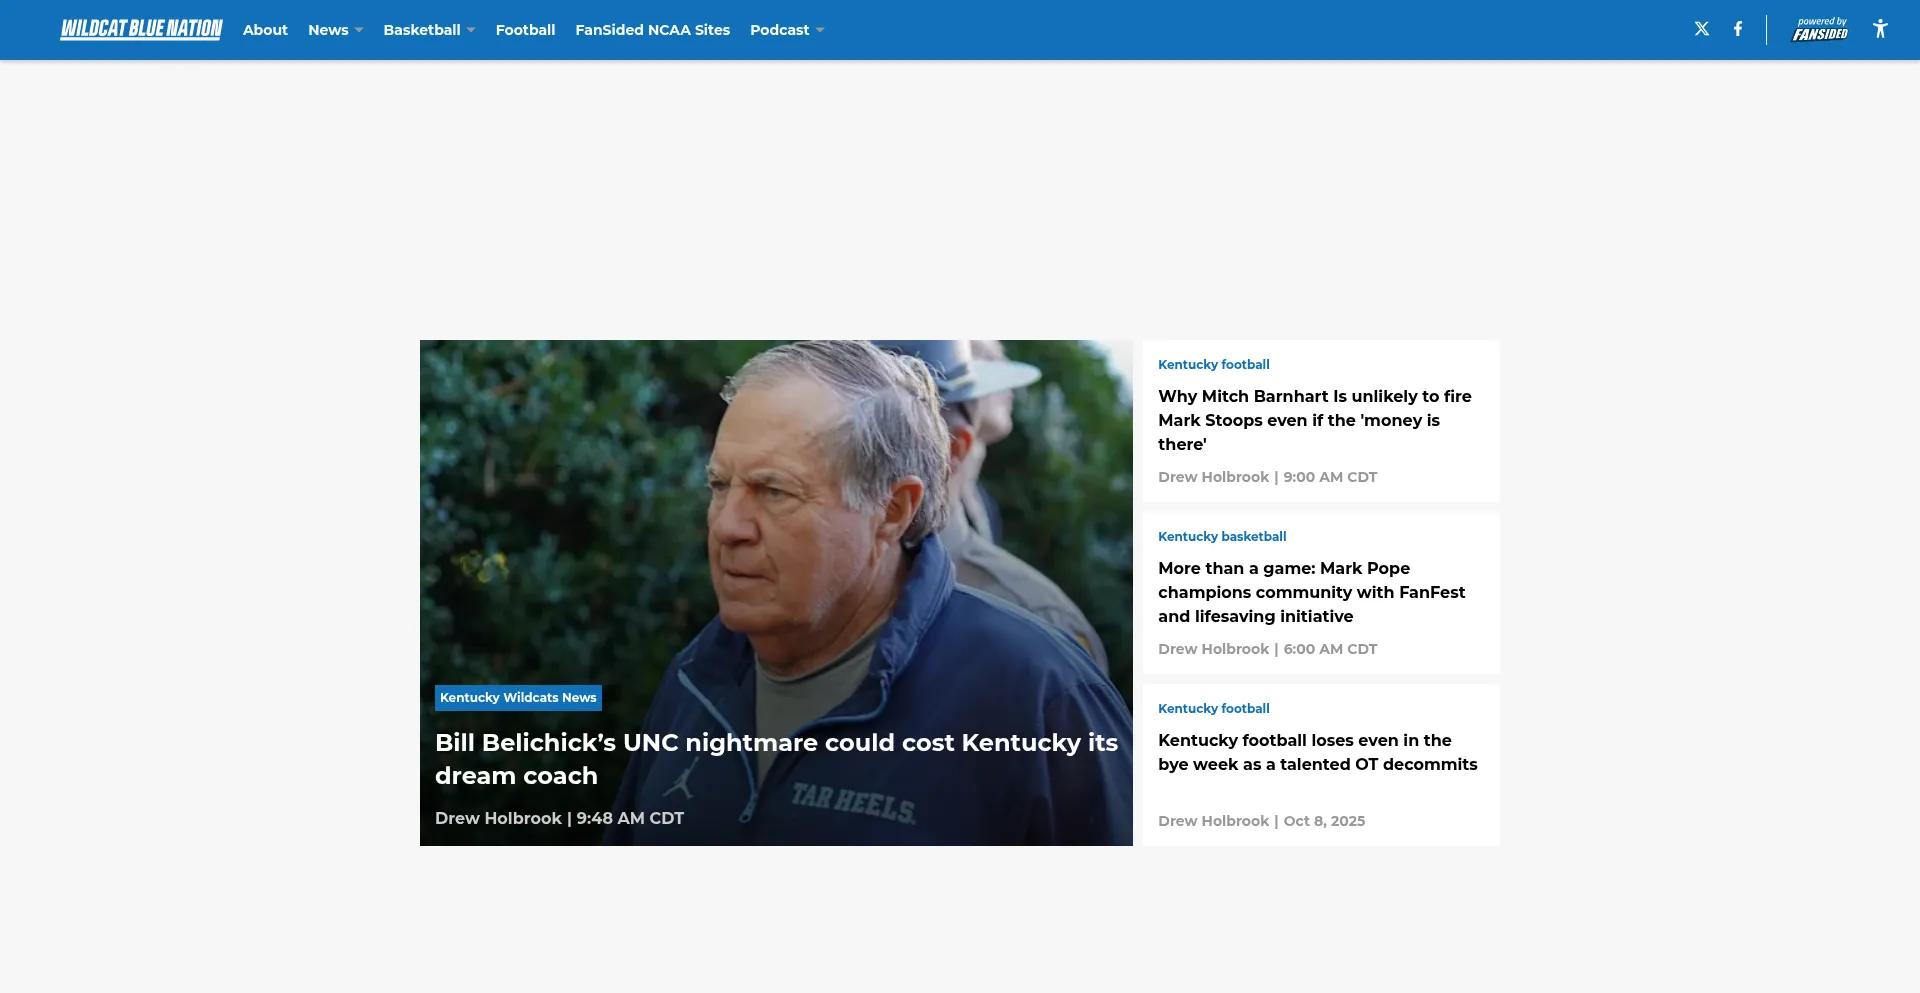The image size is (1920, 993).
Task: Expand the Basketball dropdown menu
Action: pyautogui.click(x=429, y=30)
